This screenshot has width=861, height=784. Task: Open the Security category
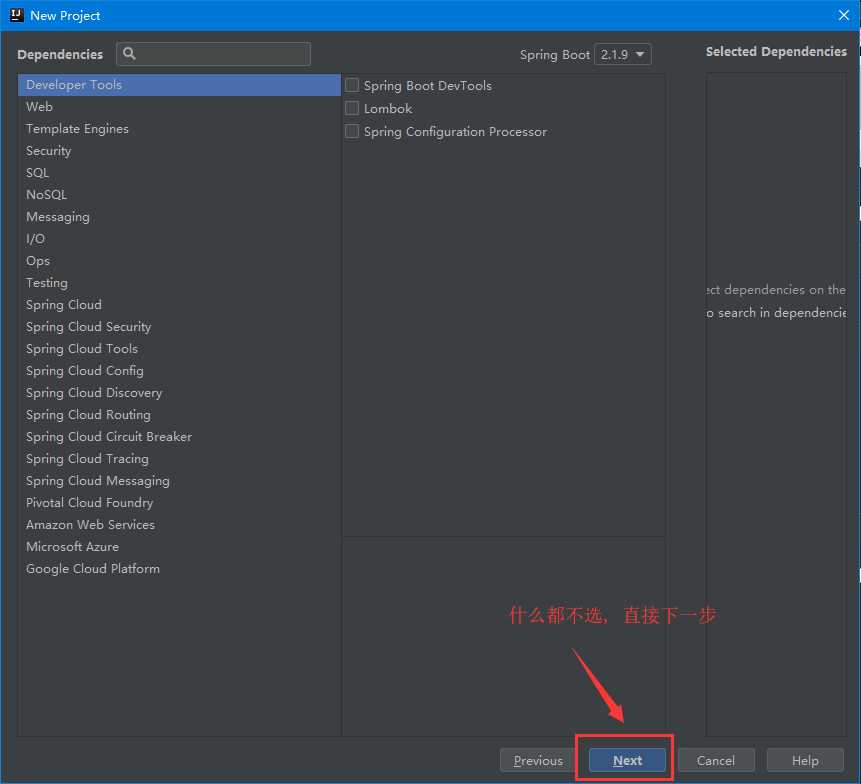point(180,151)
